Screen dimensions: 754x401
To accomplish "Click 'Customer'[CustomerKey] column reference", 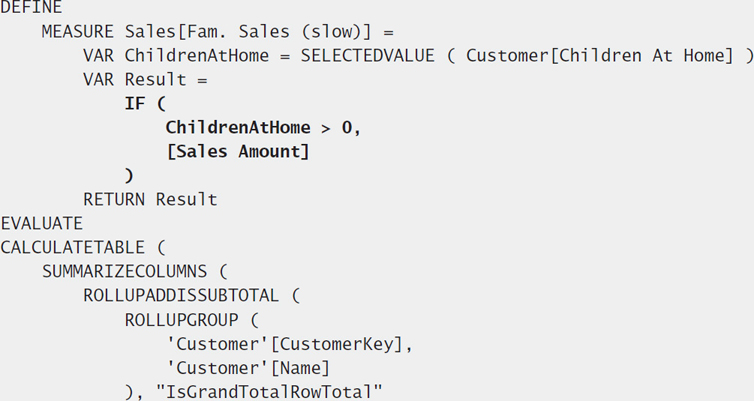I will (x=285, y=344).
